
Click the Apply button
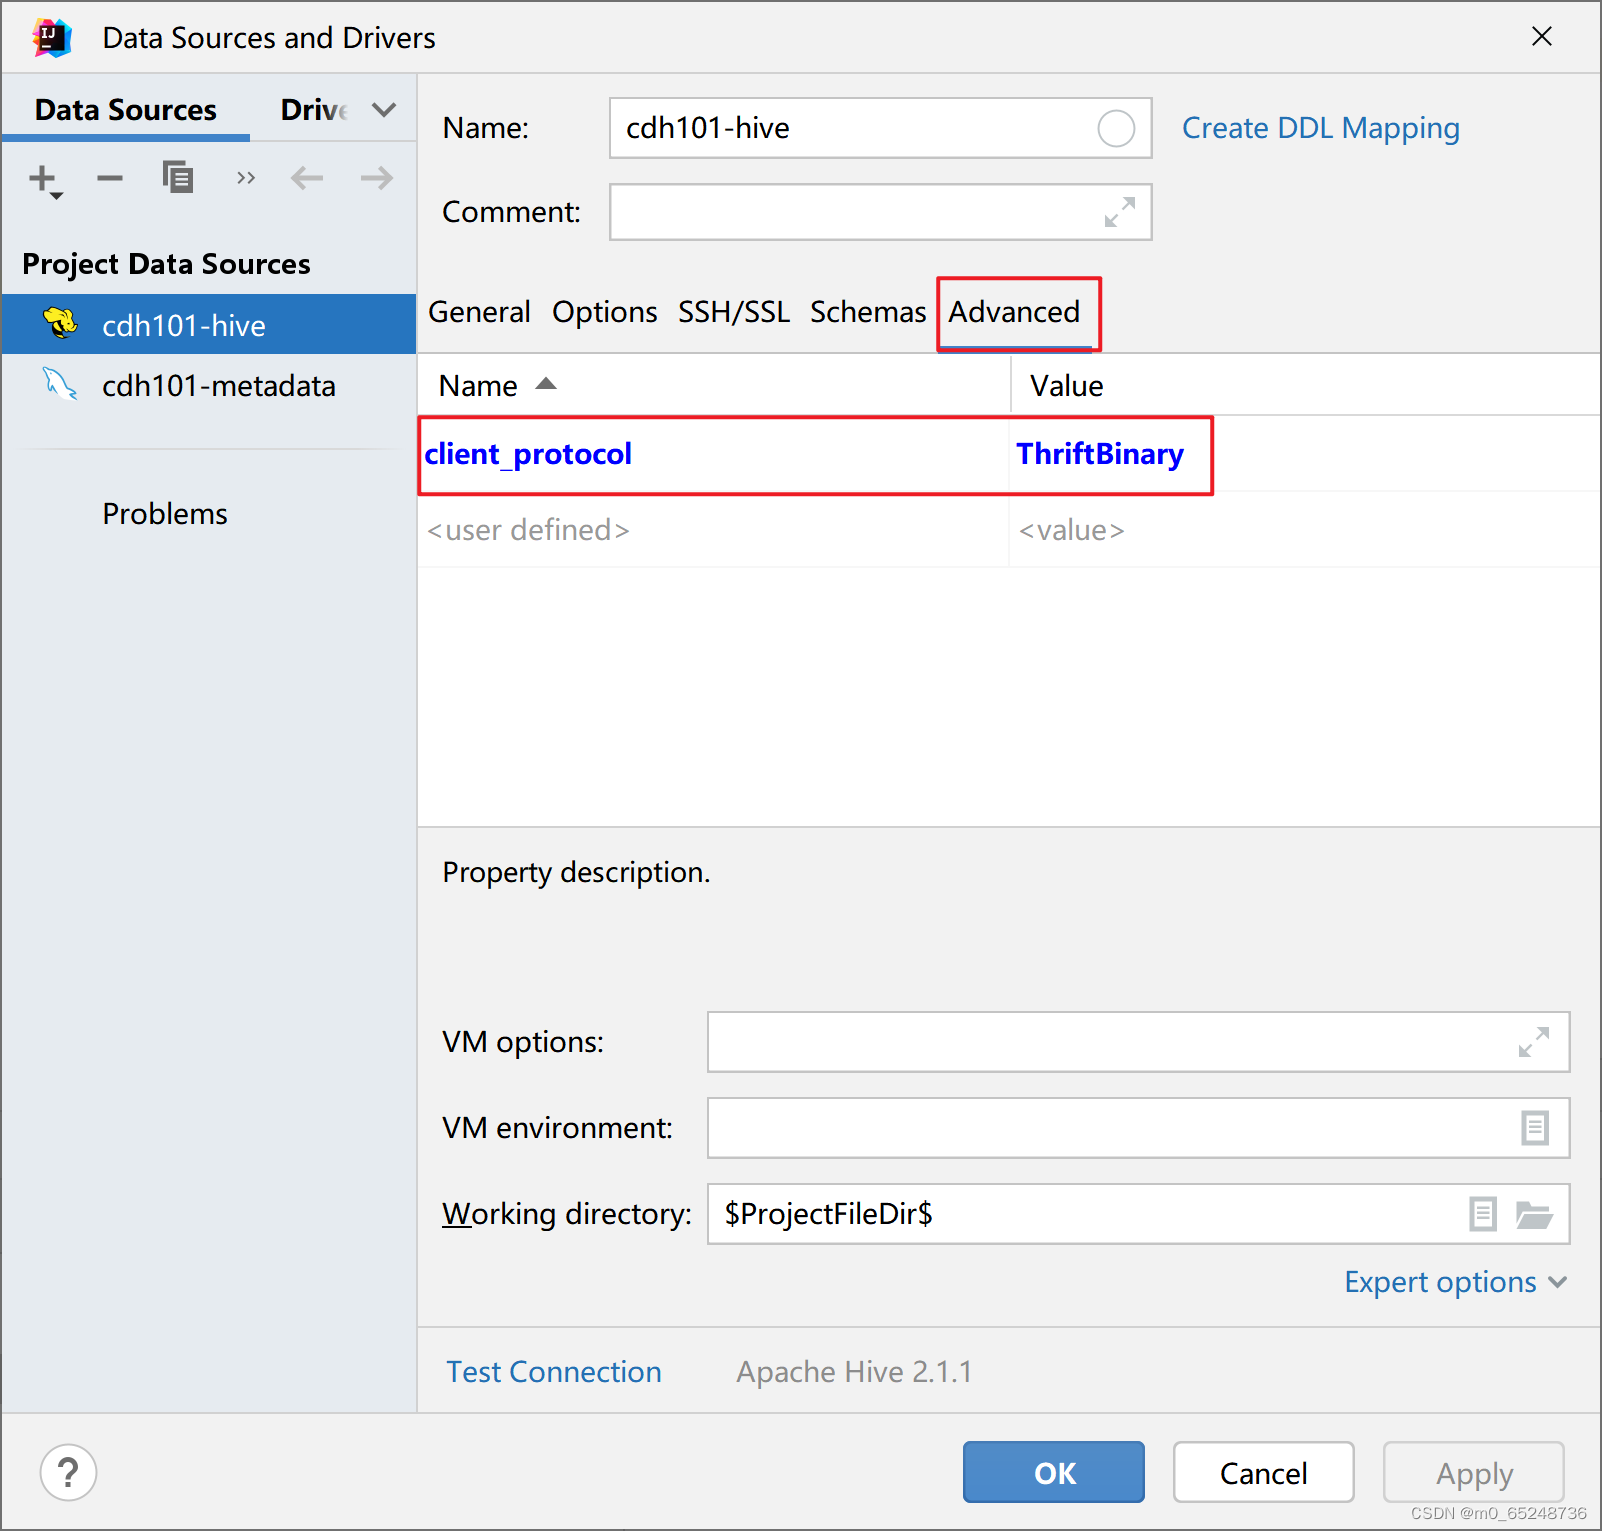coord(1474,1472)
